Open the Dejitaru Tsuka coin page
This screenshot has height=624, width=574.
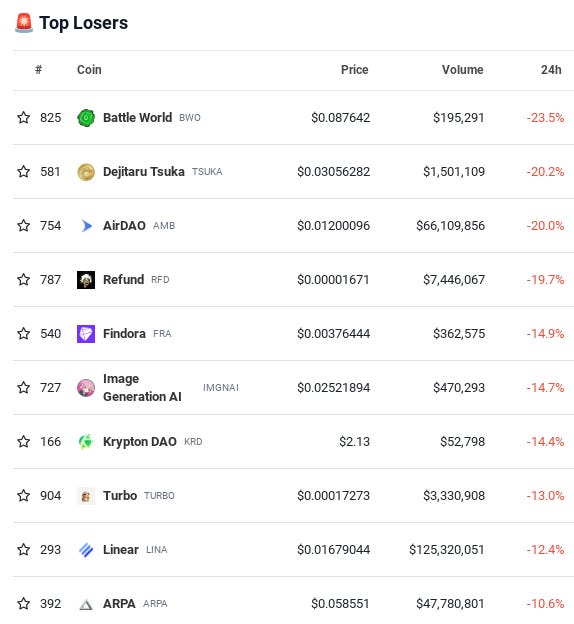pos(144,172)
